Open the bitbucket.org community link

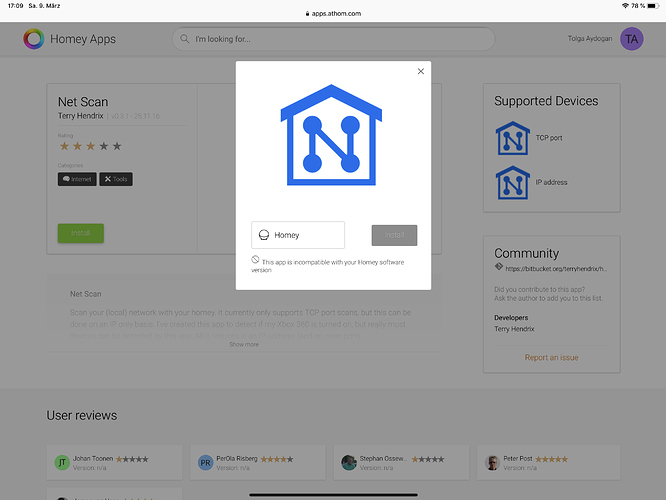556,268
